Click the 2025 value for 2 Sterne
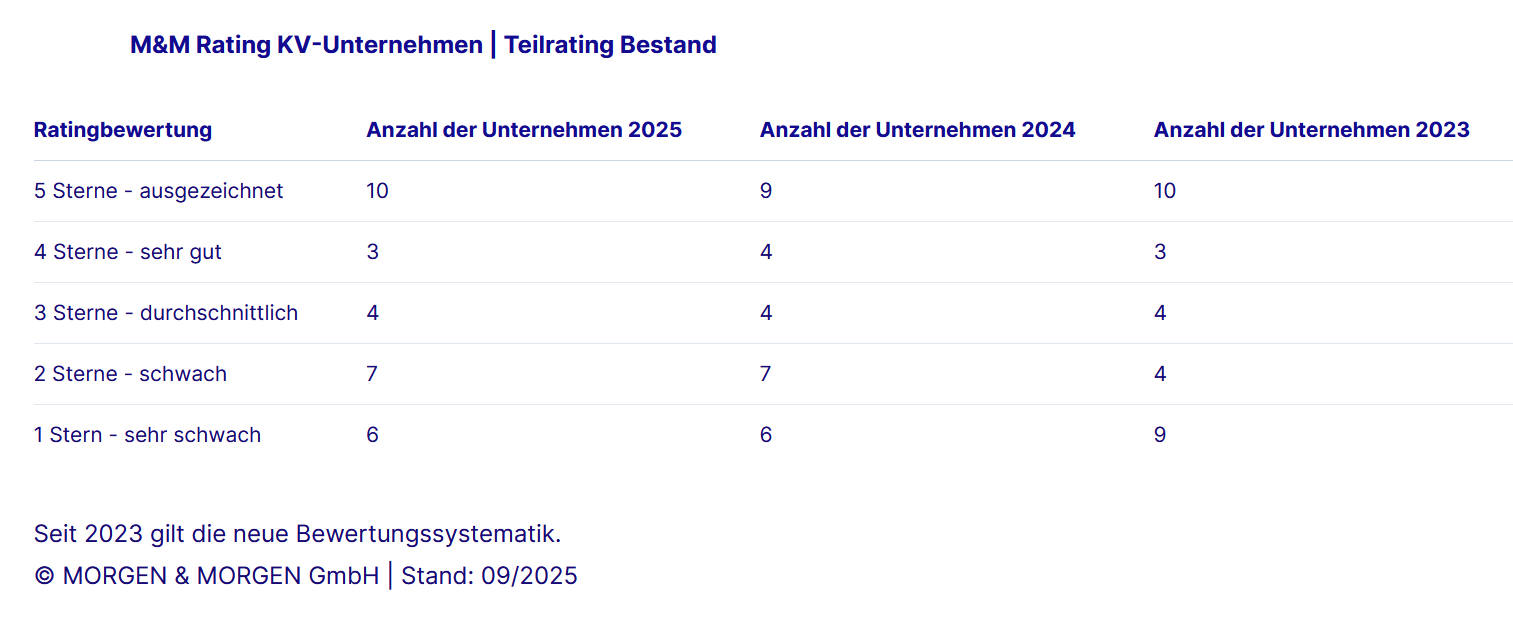1513x619 pixels. [372, 374]
